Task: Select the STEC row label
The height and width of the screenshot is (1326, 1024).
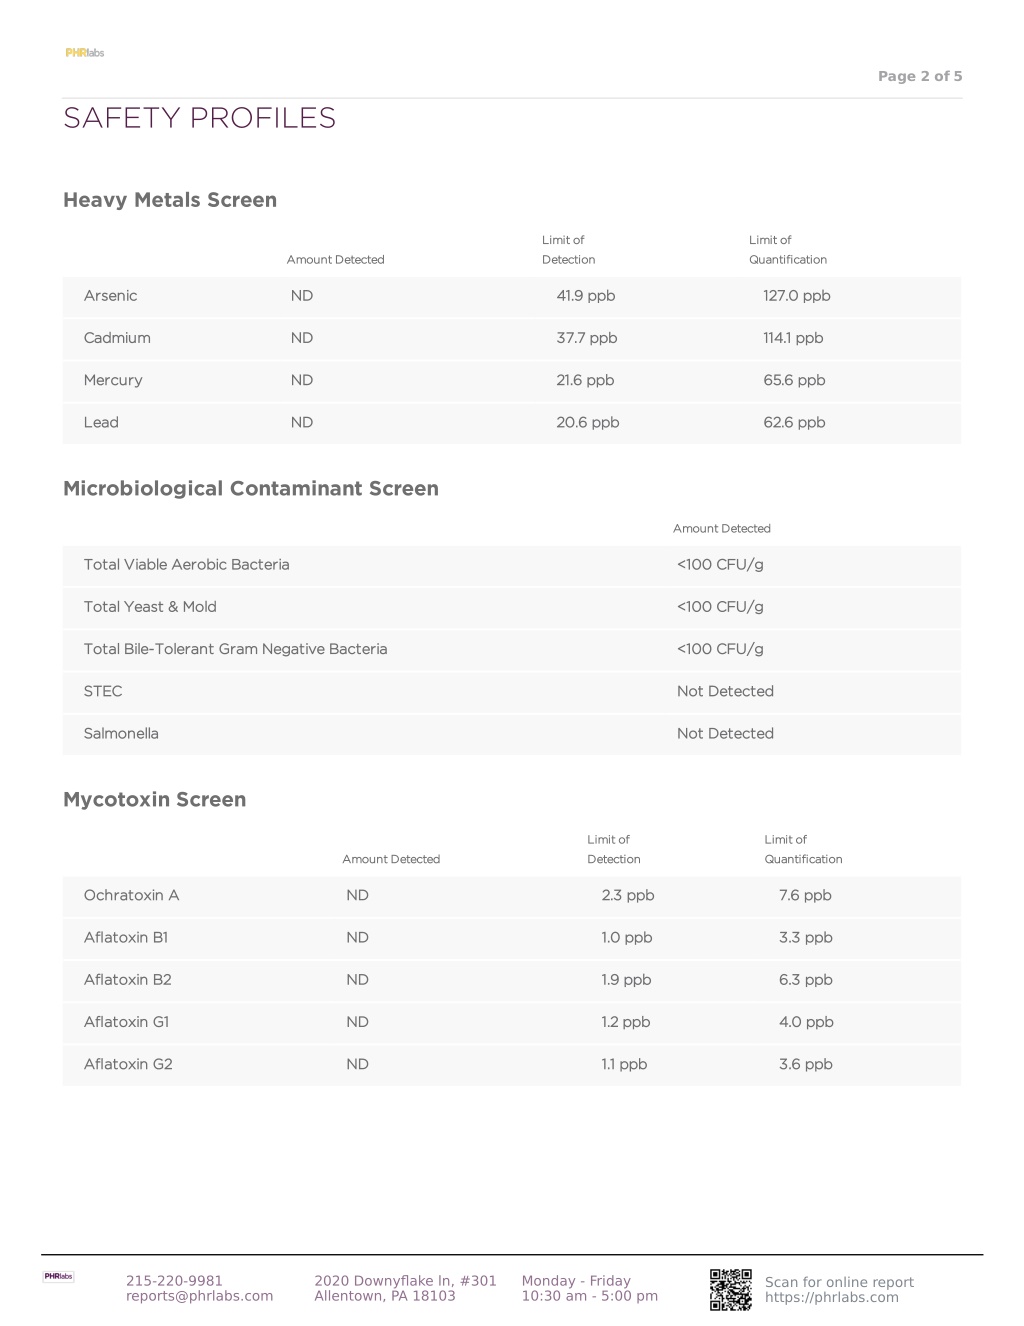Action: (103, 691)
